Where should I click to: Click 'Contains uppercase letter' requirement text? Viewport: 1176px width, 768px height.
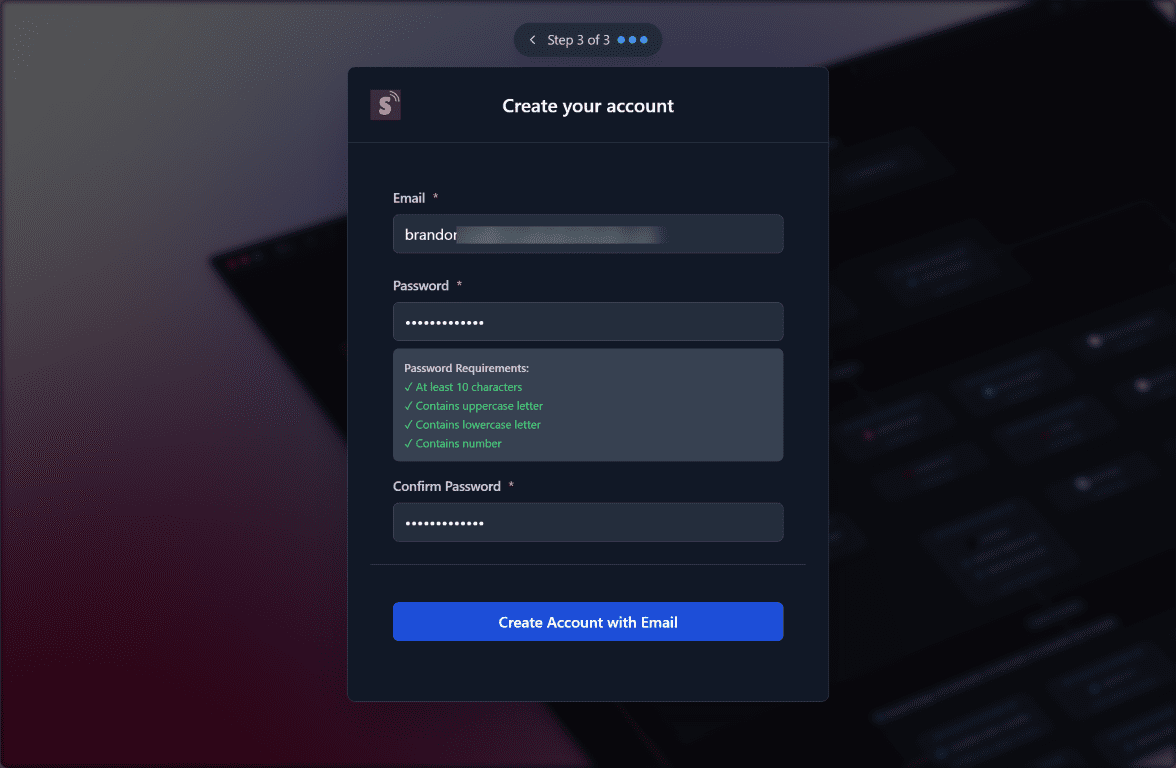point(479,406)
